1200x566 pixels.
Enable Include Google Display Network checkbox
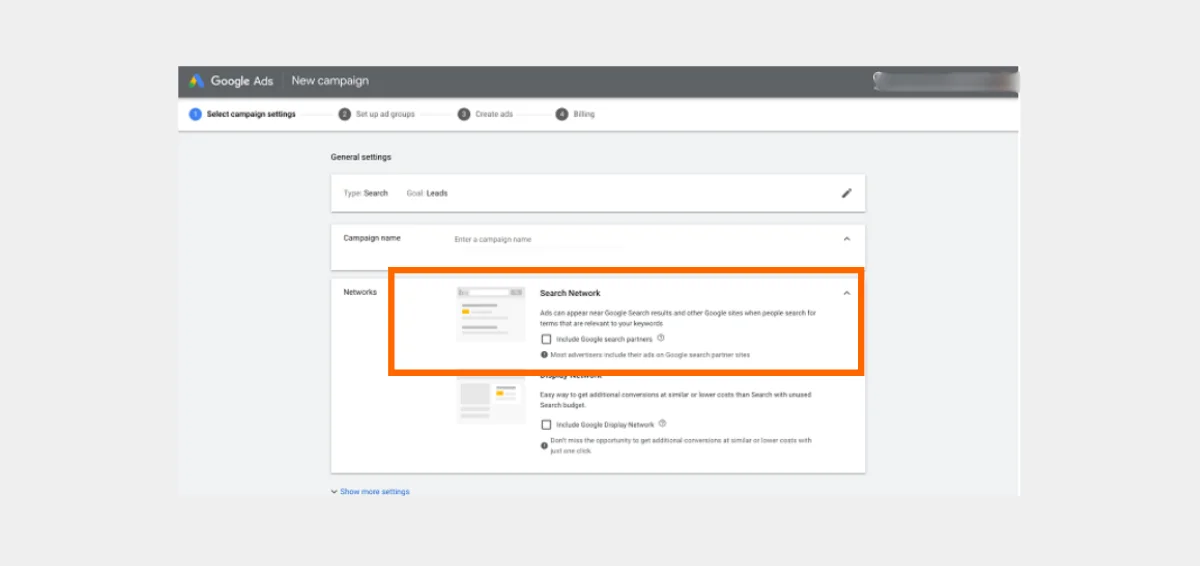click(546, 425)
